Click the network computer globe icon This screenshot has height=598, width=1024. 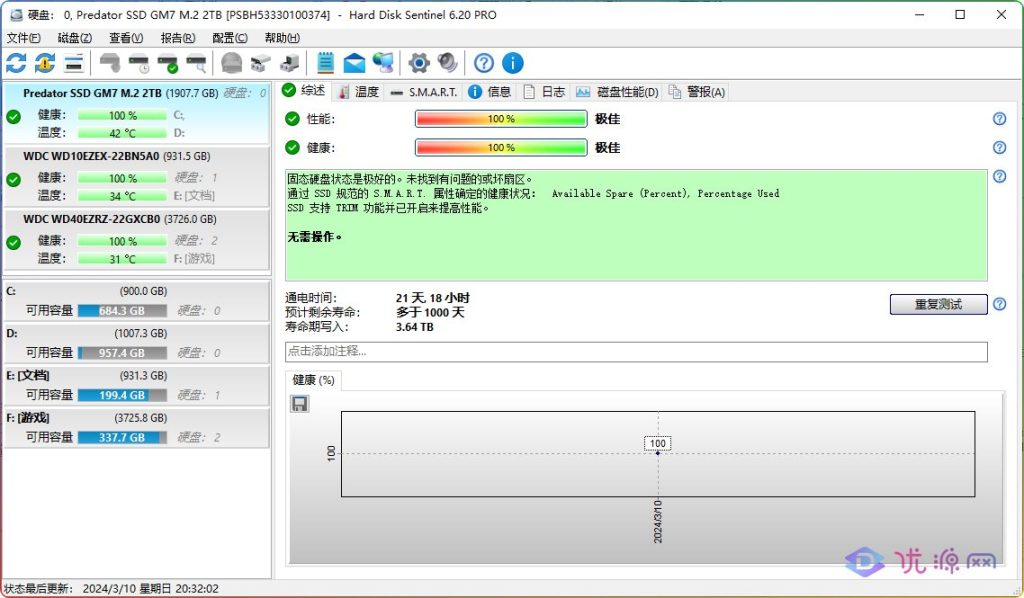[383, 63]
